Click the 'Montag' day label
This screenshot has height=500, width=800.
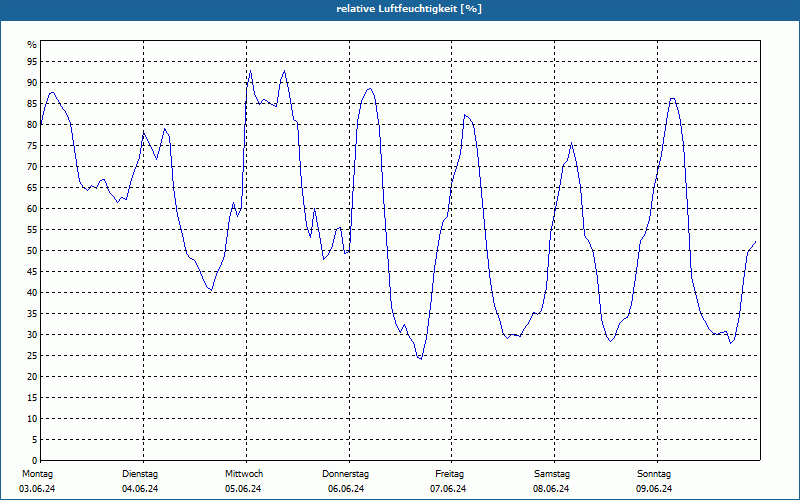(x=37, y=474)
